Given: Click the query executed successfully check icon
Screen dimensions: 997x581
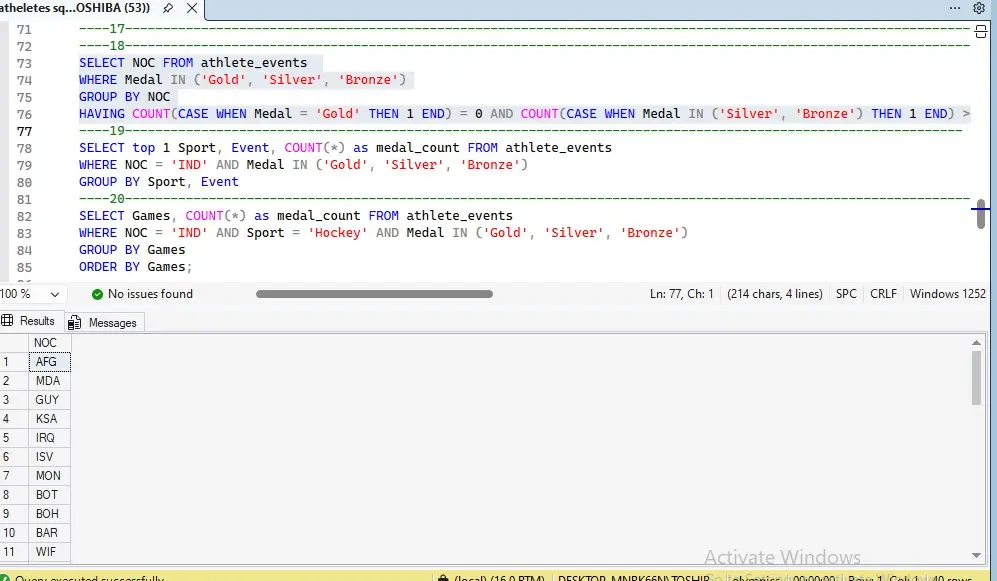Looking at the screenshot, I should 7,577.
